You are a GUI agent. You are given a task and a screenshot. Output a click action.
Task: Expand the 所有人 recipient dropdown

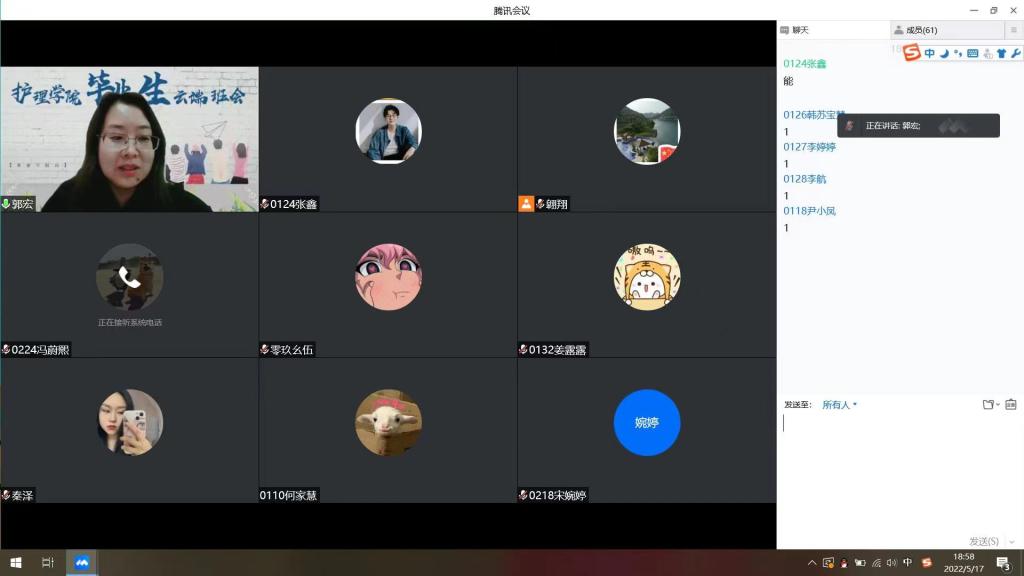point(839,405)
